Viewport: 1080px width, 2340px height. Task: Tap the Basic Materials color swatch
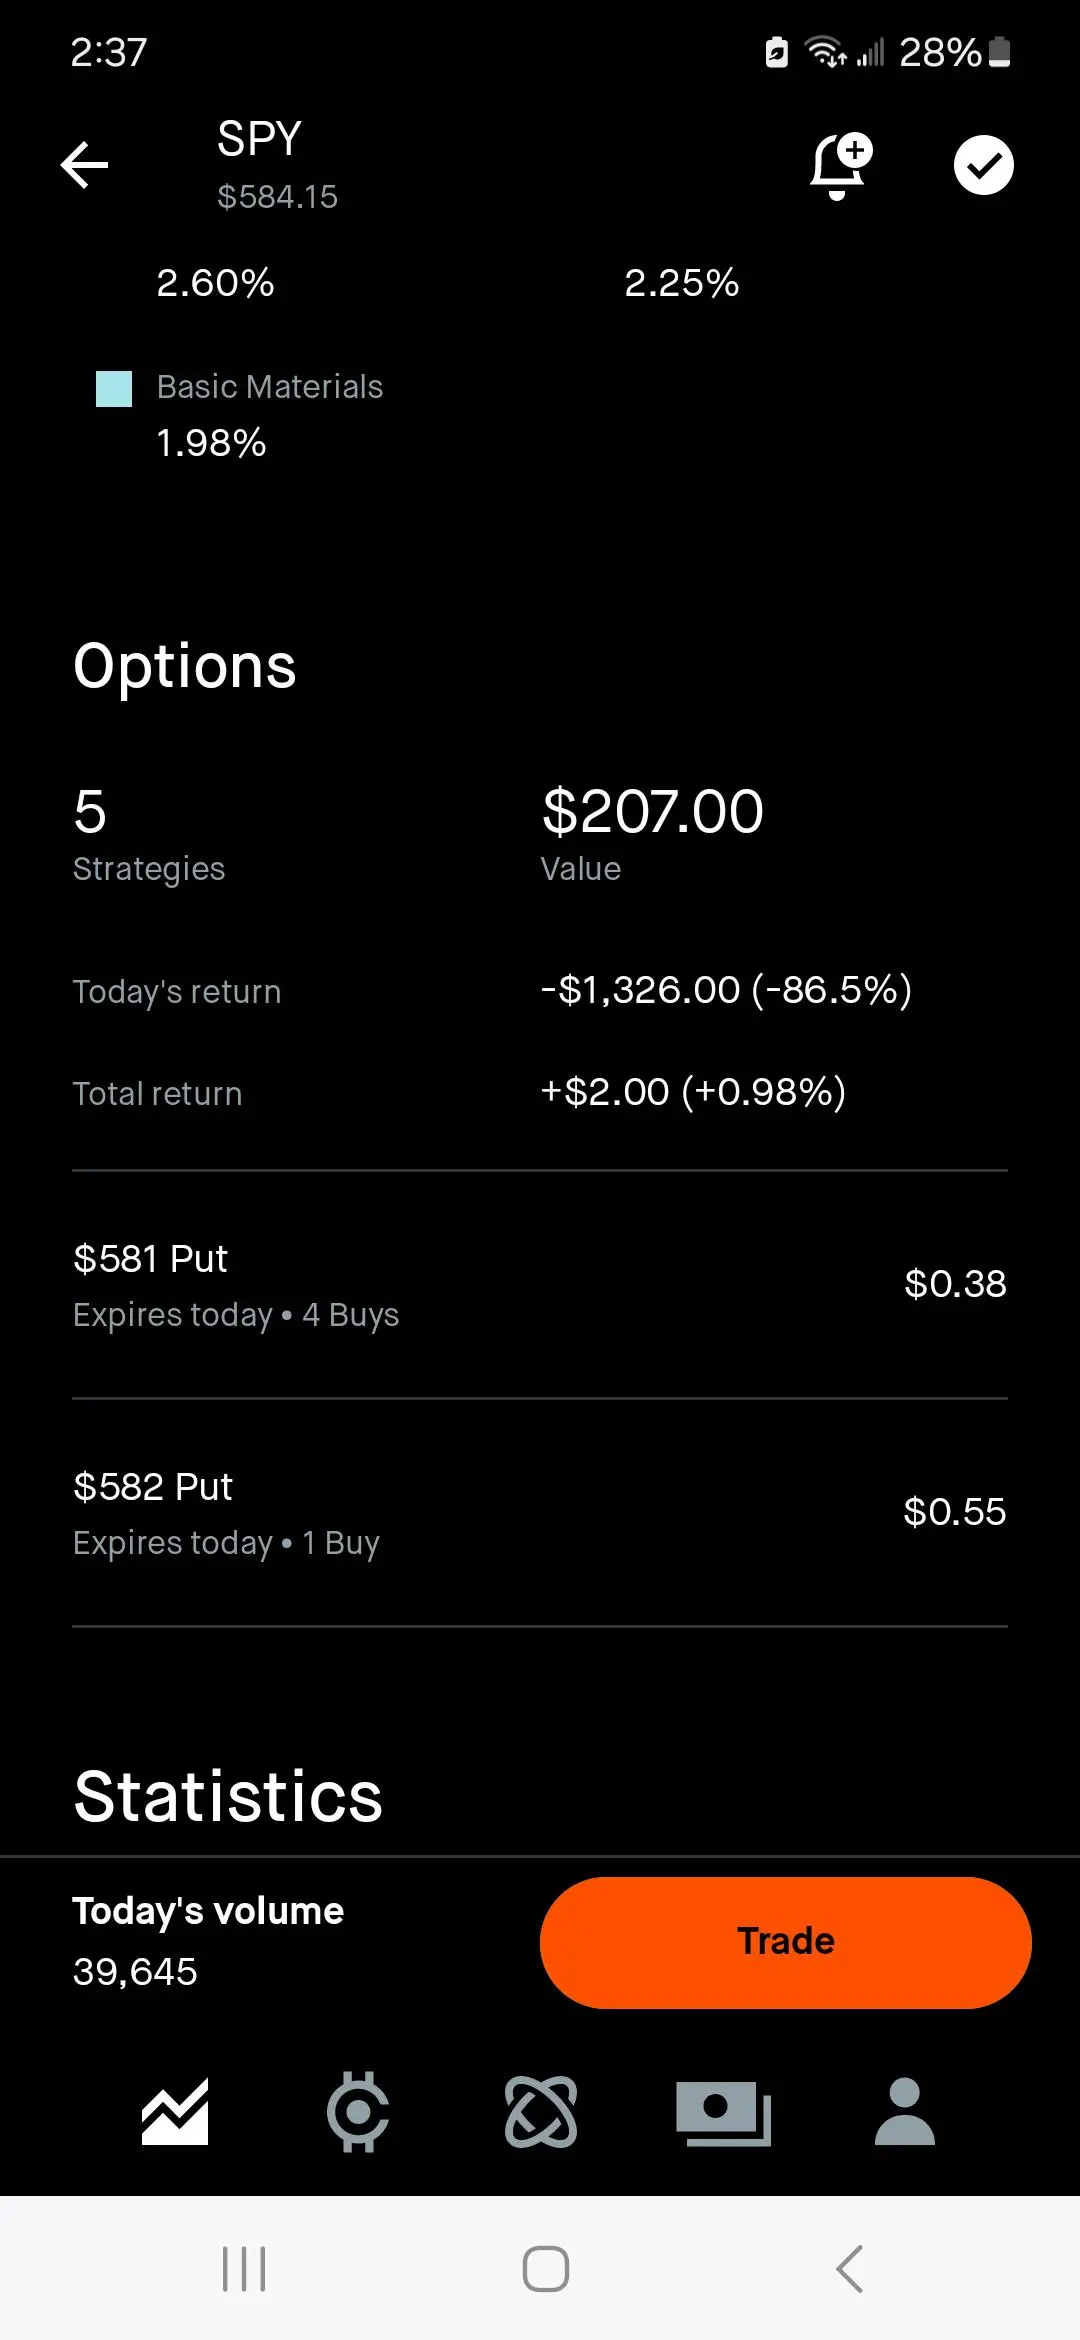click(x=114, y=389)
